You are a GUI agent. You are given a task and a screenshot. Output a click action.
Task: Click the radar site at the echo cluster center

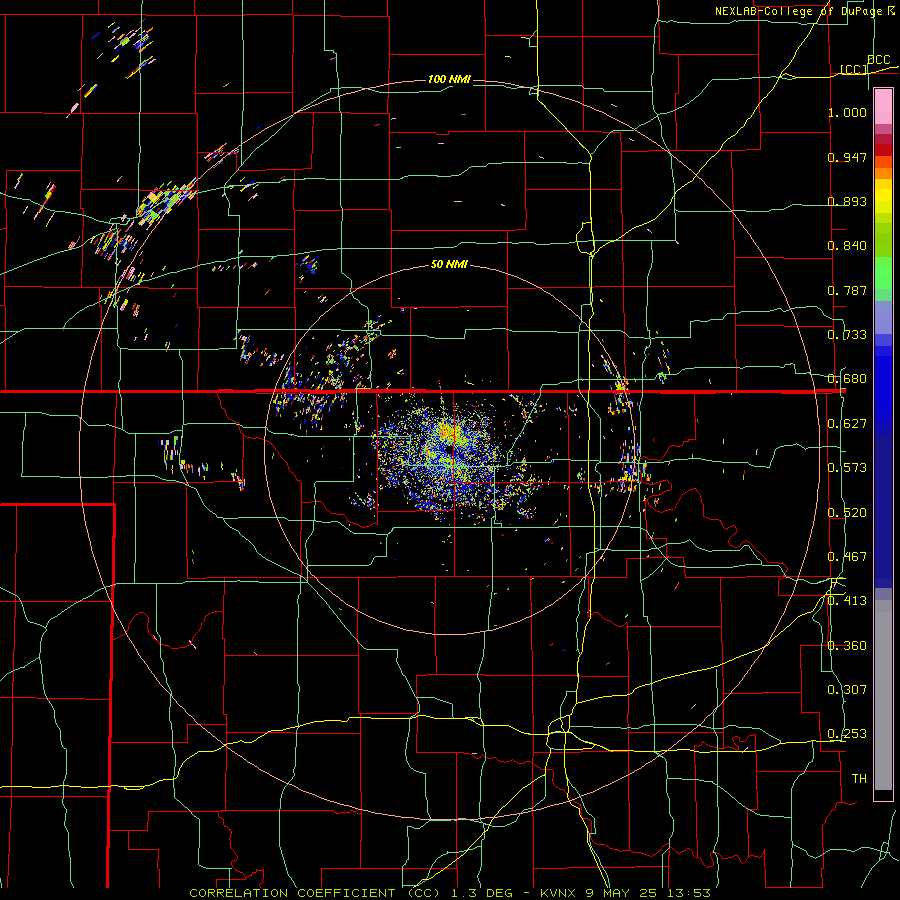pyautogui.click(x=449, y=449)
